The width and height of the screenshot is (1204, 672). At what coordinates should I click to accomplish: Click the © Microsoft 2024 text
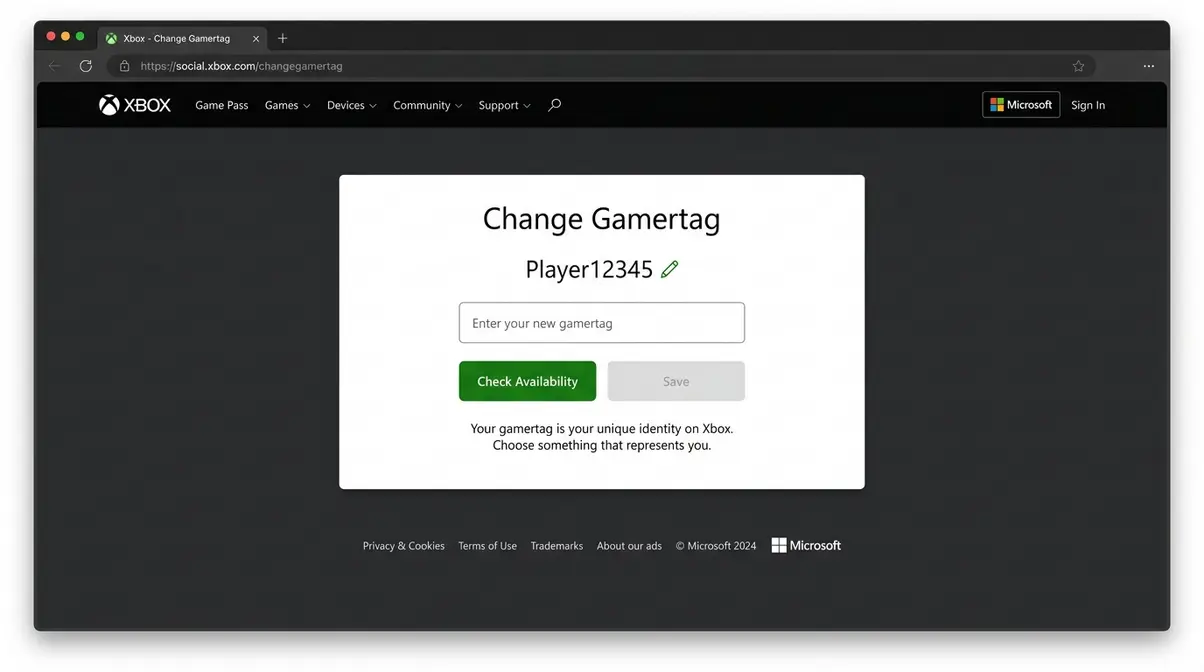pyautogui.click(x=716, y=546)
